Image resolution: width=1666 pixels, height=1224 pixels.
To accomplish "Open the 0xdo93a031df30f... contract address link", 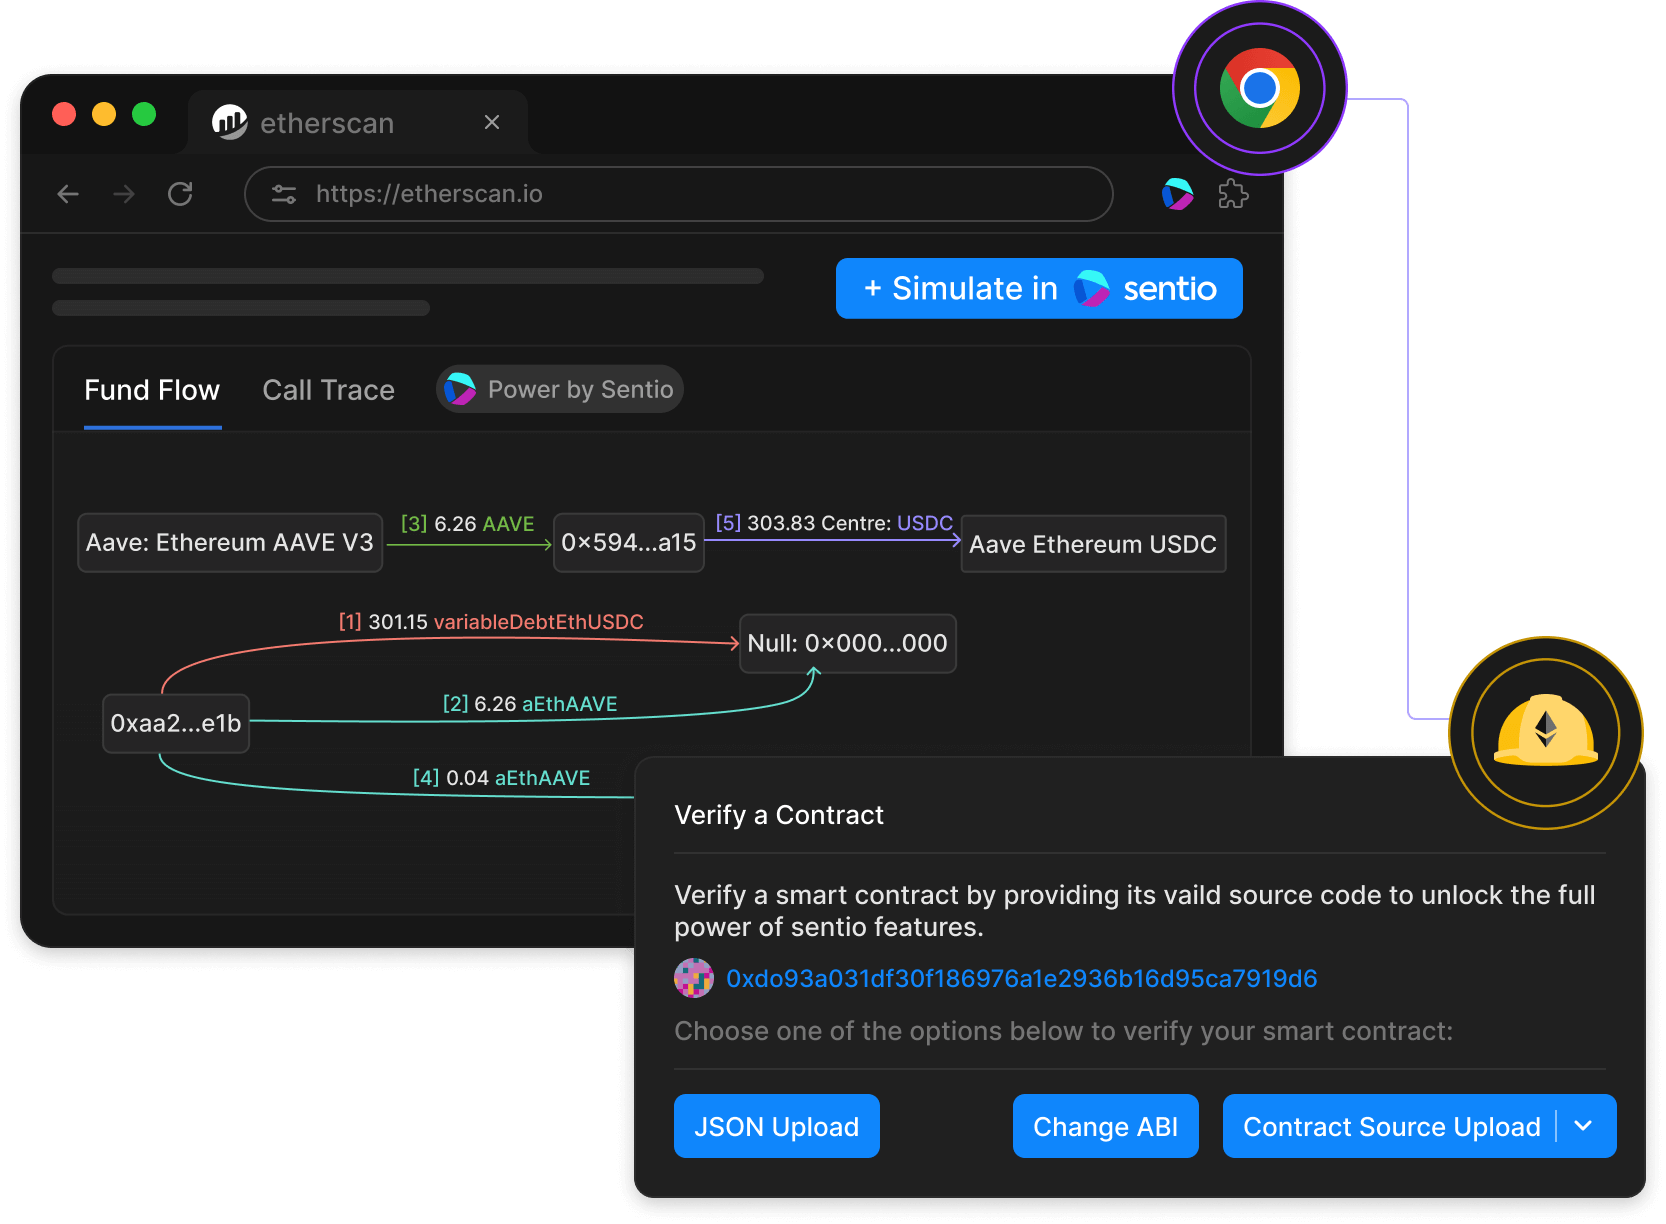I will click(x=1021, y=979).
